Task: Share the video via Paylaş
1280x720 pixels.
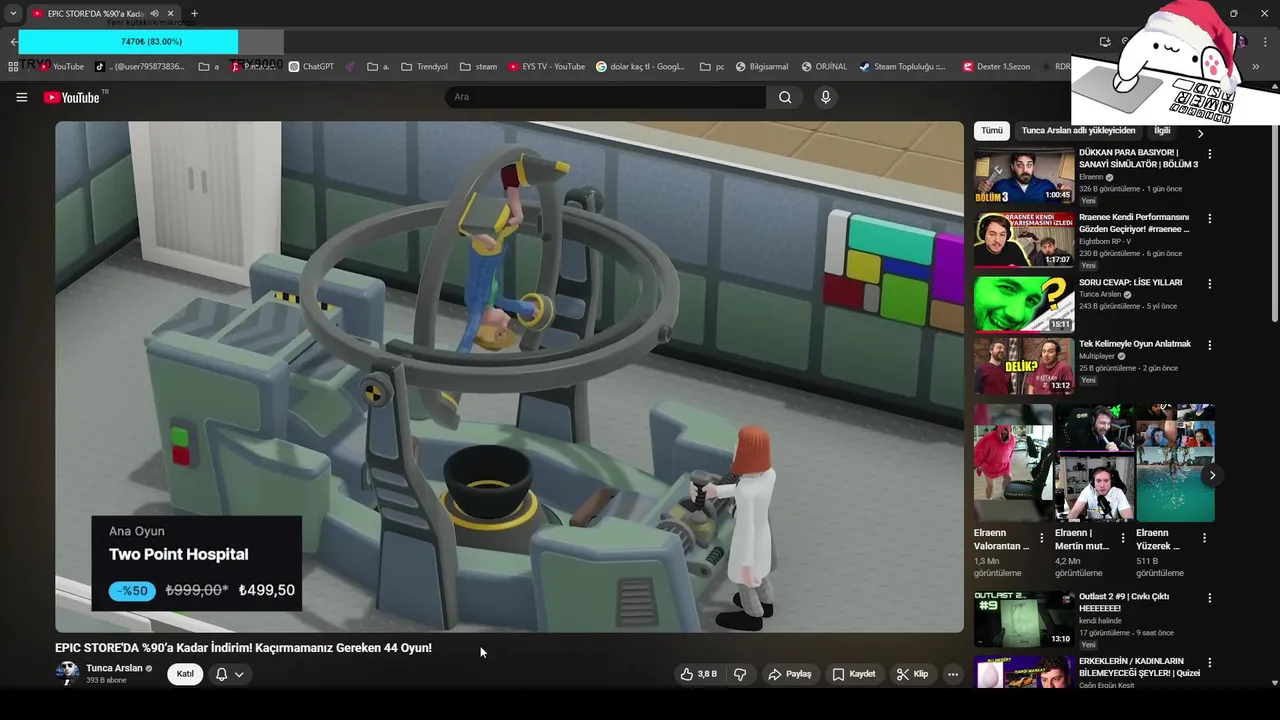Action: pos(789,674)
